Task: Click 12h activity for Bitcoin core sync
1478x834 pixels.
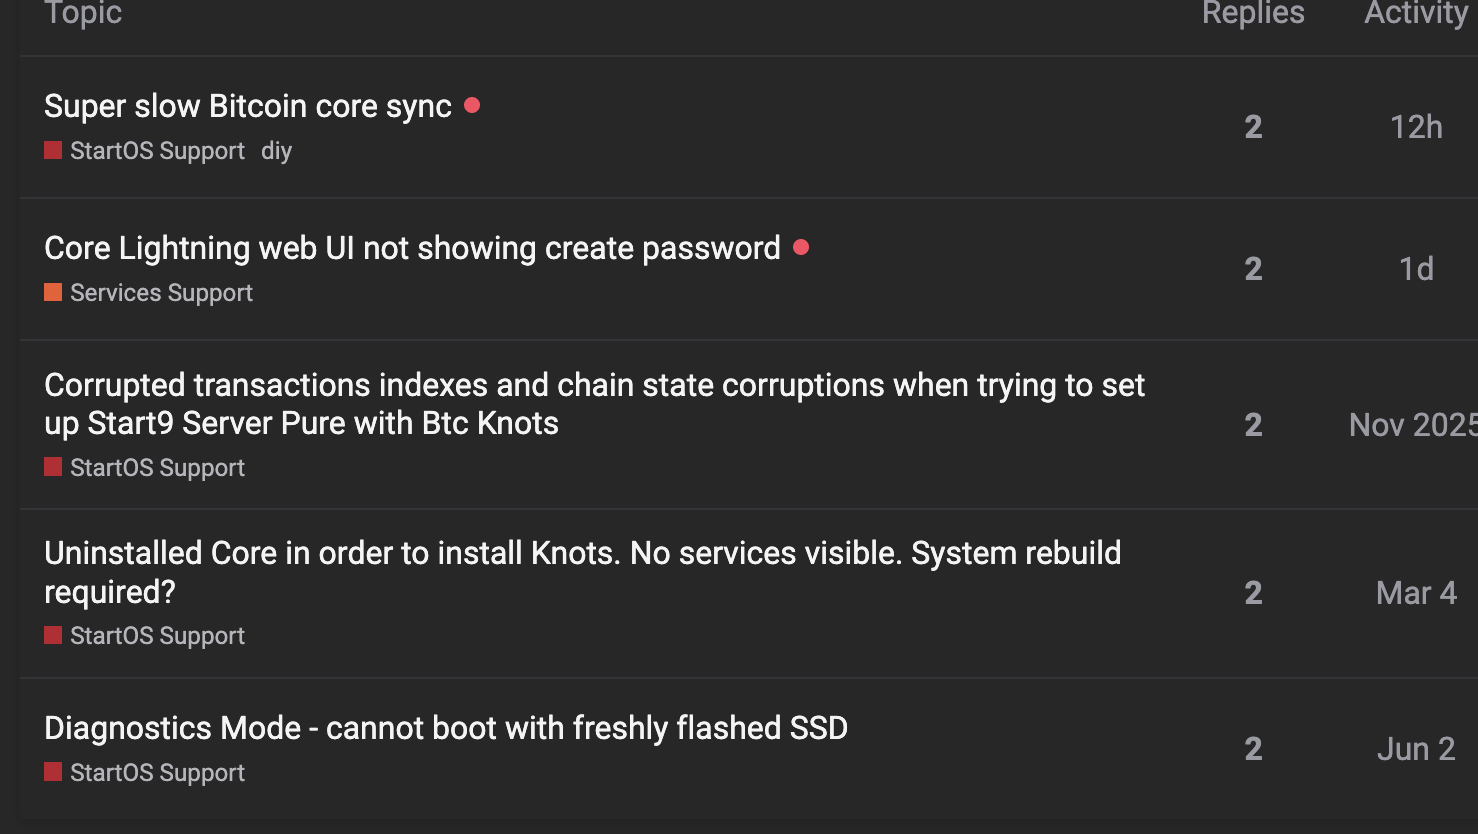Action: (1416, 127)
